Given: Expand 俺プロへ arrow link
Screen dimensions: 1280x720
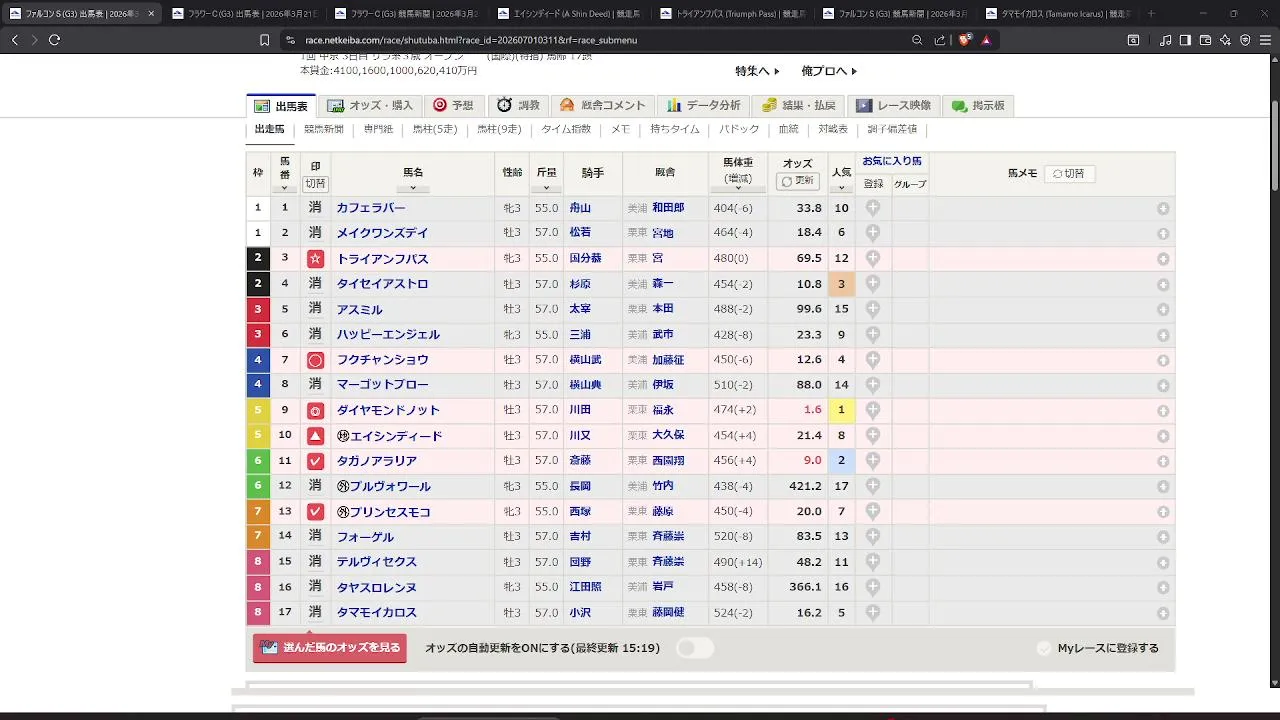Looking at the screenshot, I should tap(829, 71).
